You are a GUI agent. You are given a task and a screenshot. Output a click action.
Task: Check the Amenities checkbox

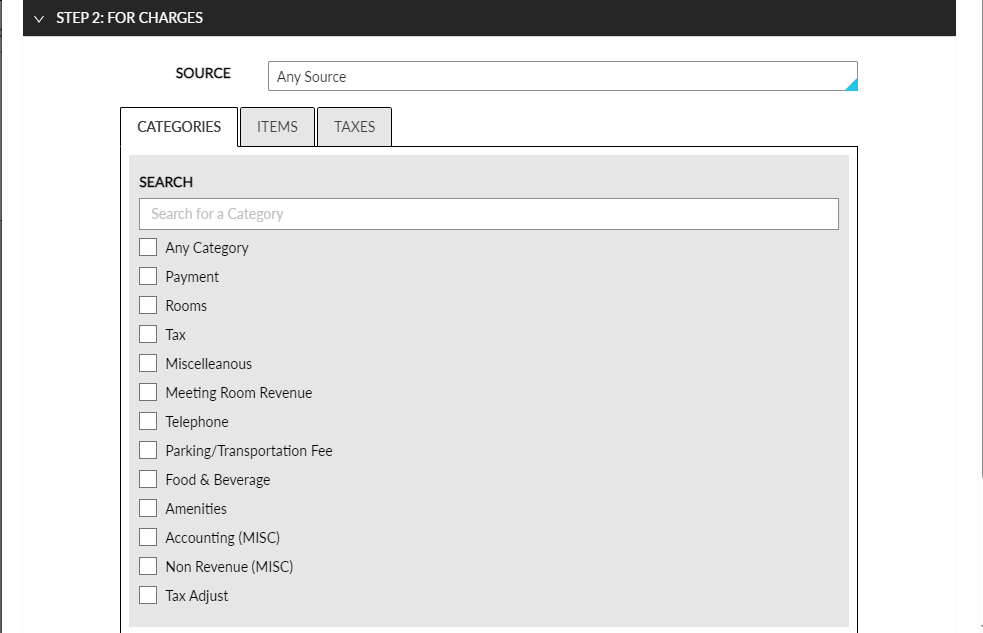click(x=148, y=508)
